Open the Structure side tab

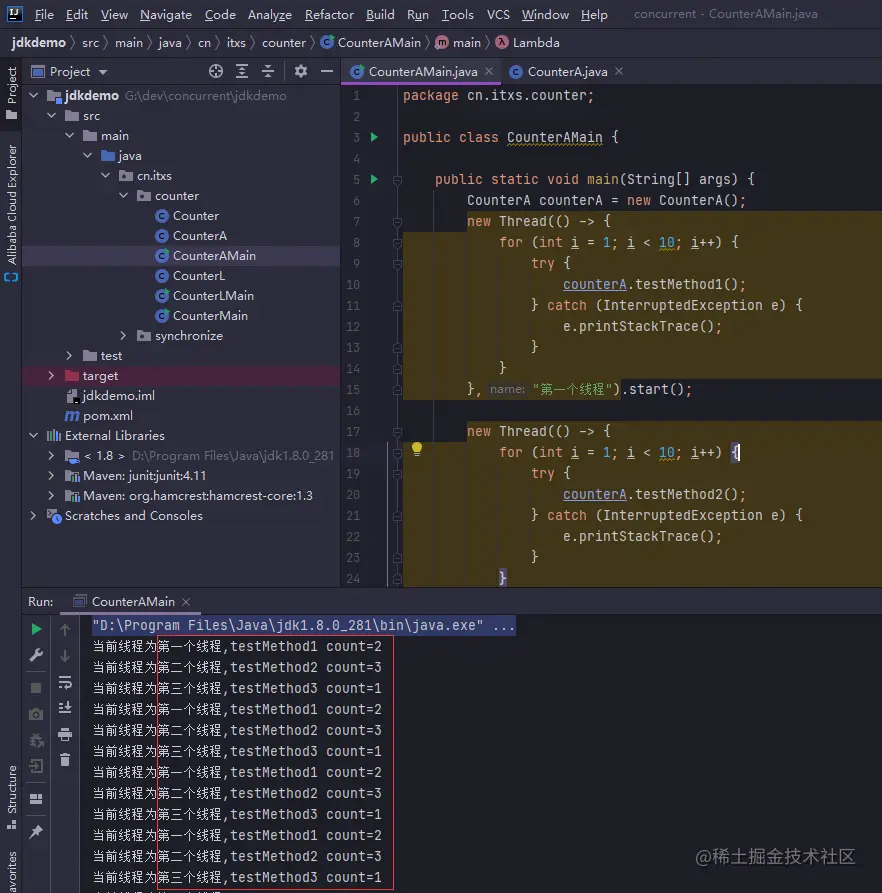pos(11,796)
